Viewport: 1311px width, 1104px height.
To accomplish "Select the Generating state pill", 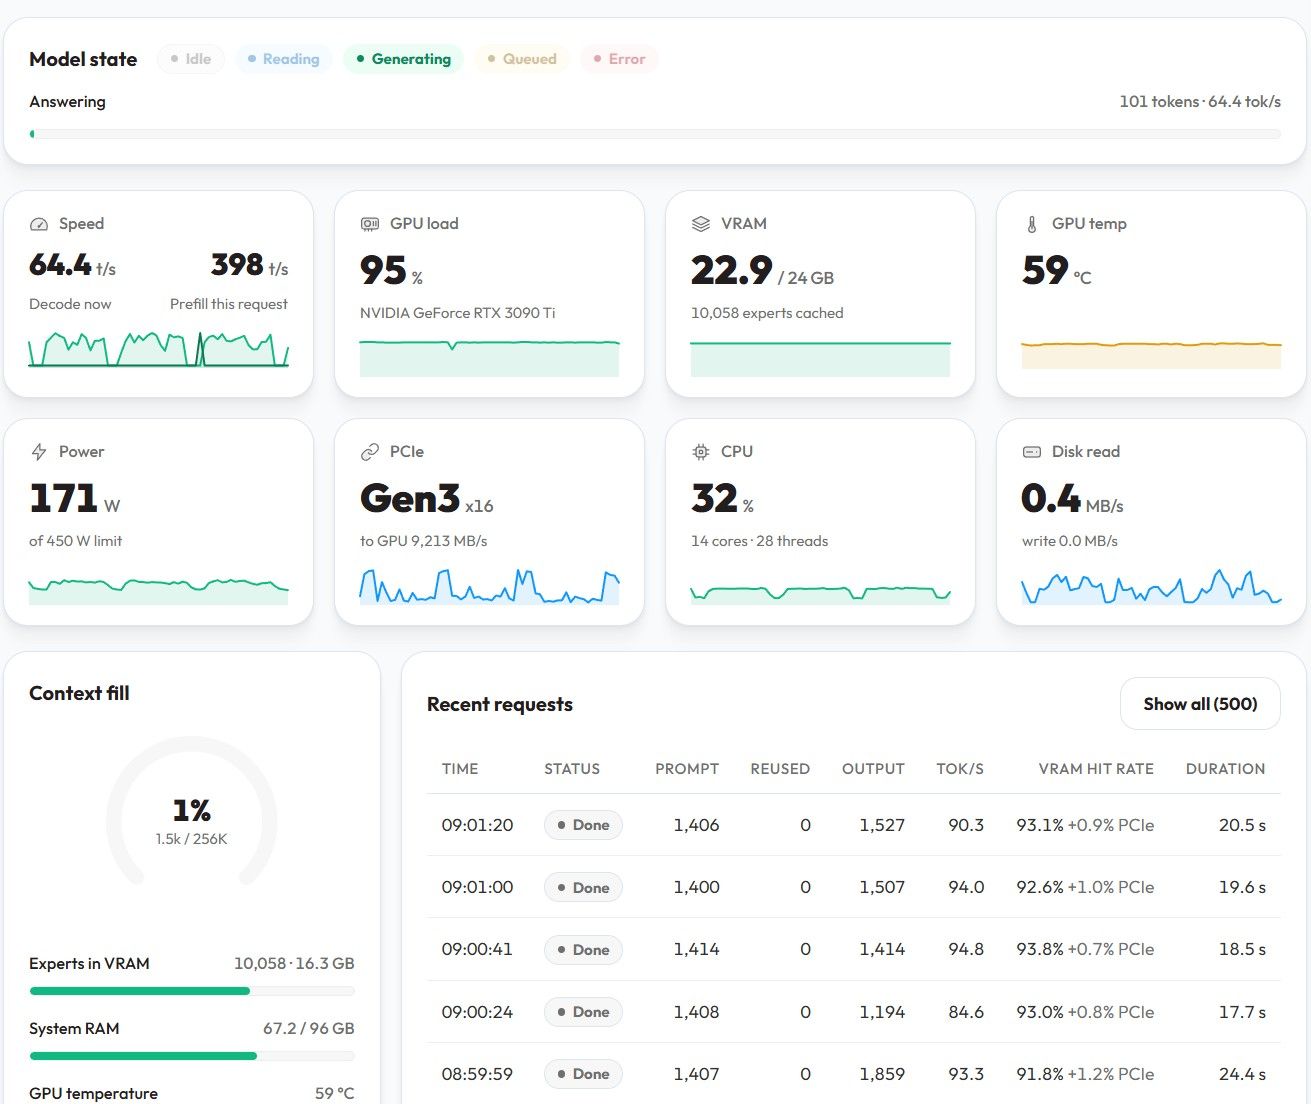I will coord(403,59).
